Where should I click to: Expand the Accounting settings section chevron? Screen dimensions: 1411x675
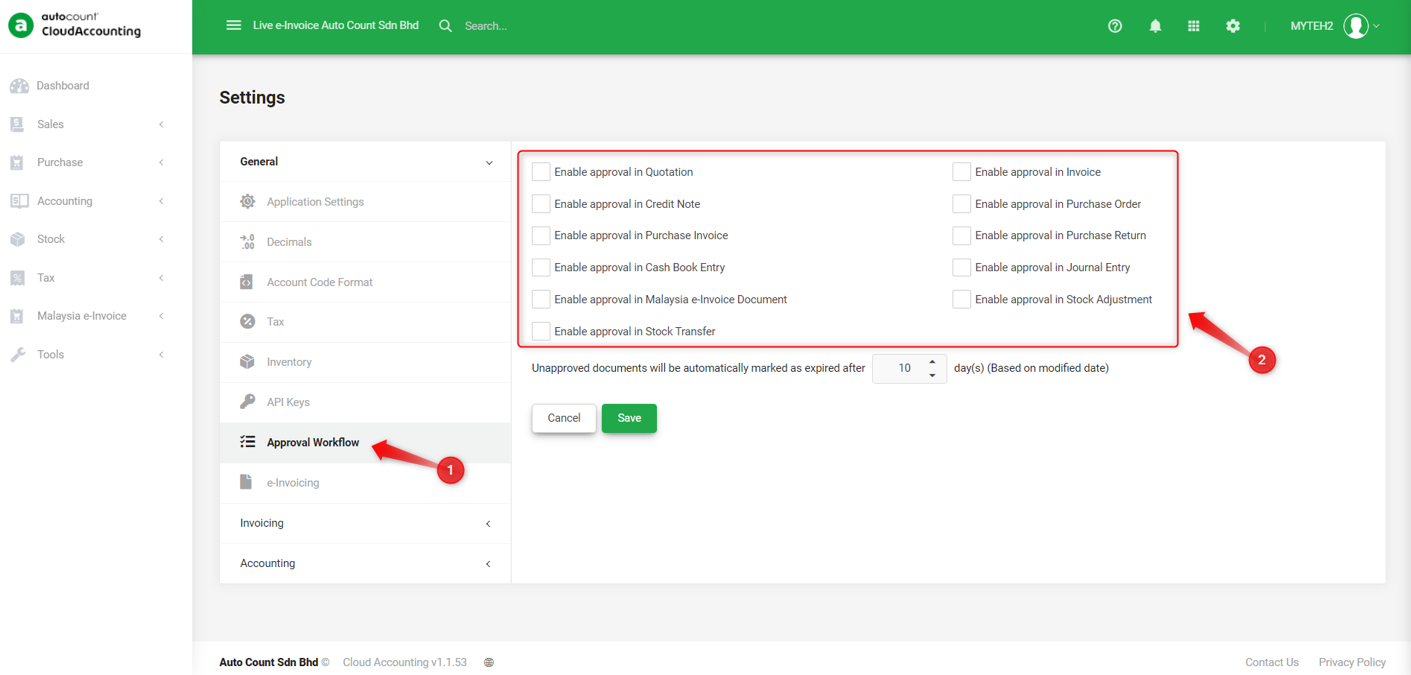click(488, 564)
